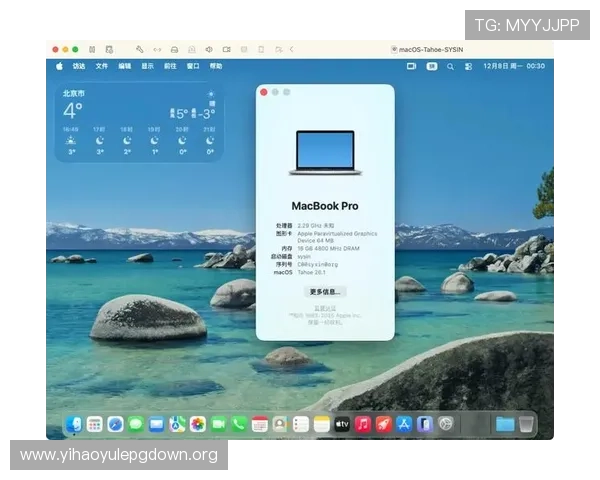Open the Phone app from the Dock
600x480 pixels.
(239, 424)
